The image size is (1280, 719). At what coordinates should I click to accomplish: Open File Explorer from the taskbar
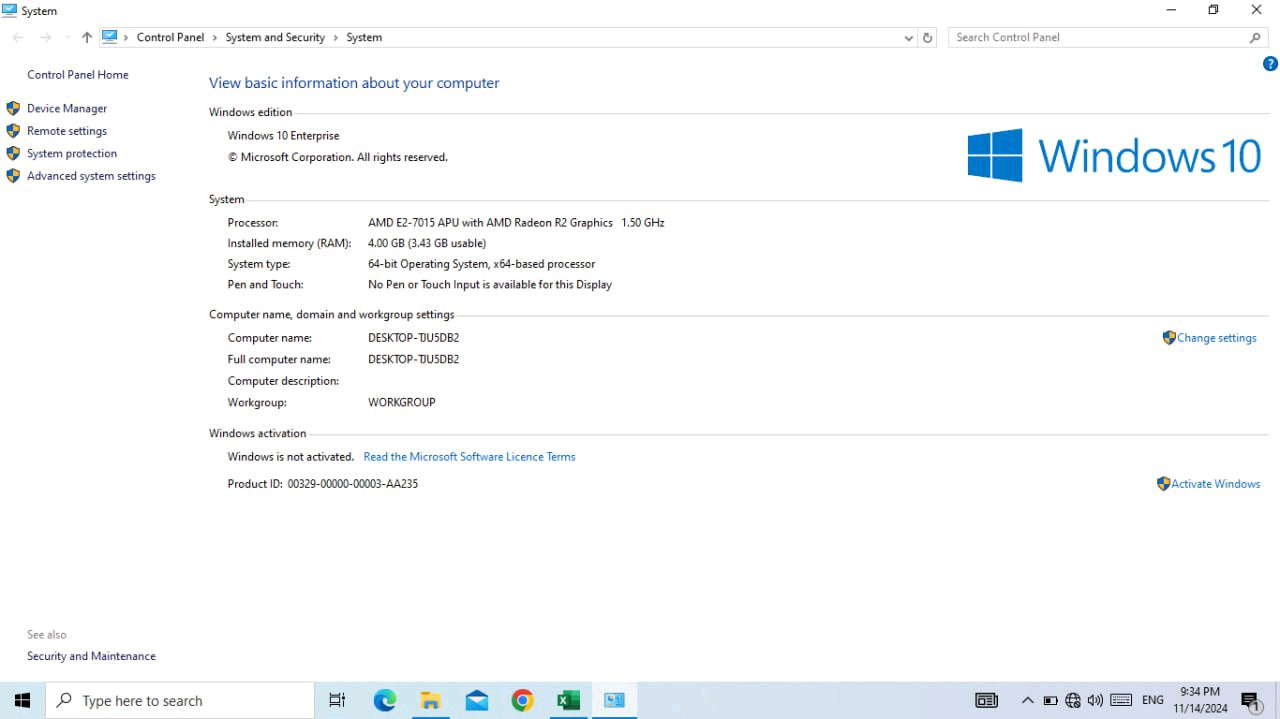[x=431, y=700]
